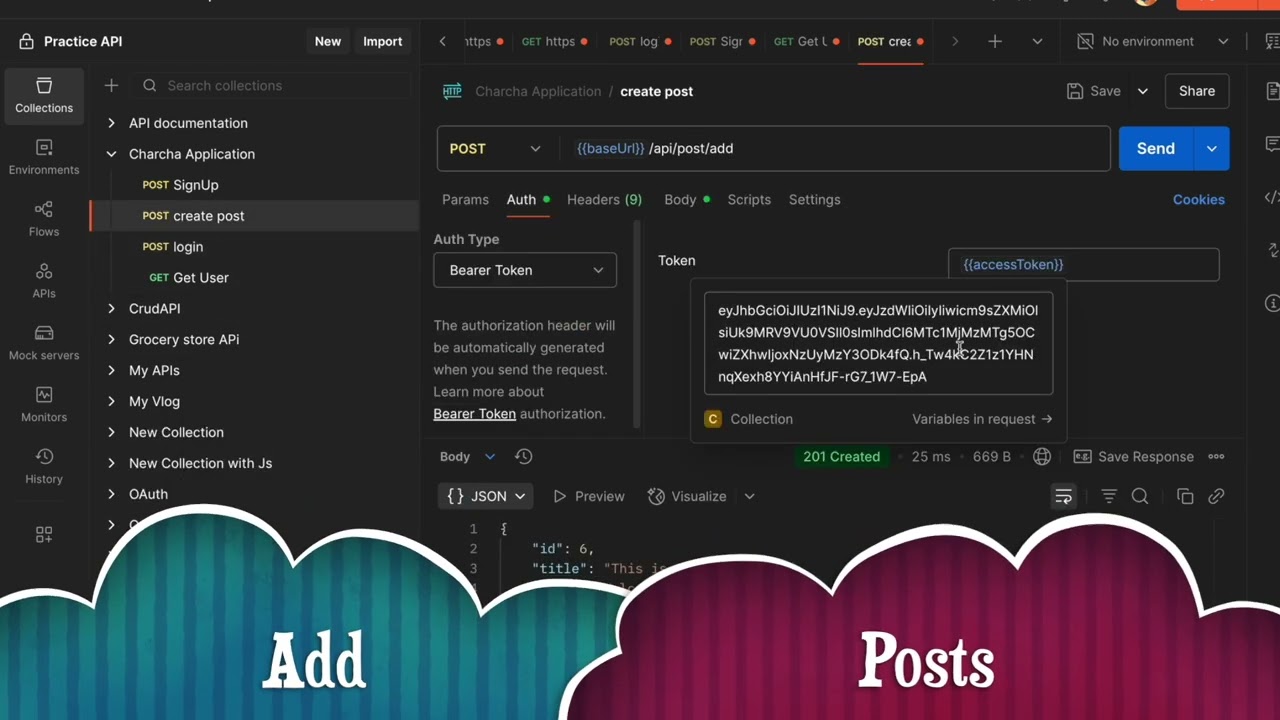Expand the OAuth collection
Viewport: 1280px width, 720px height.
pos(111,494)
